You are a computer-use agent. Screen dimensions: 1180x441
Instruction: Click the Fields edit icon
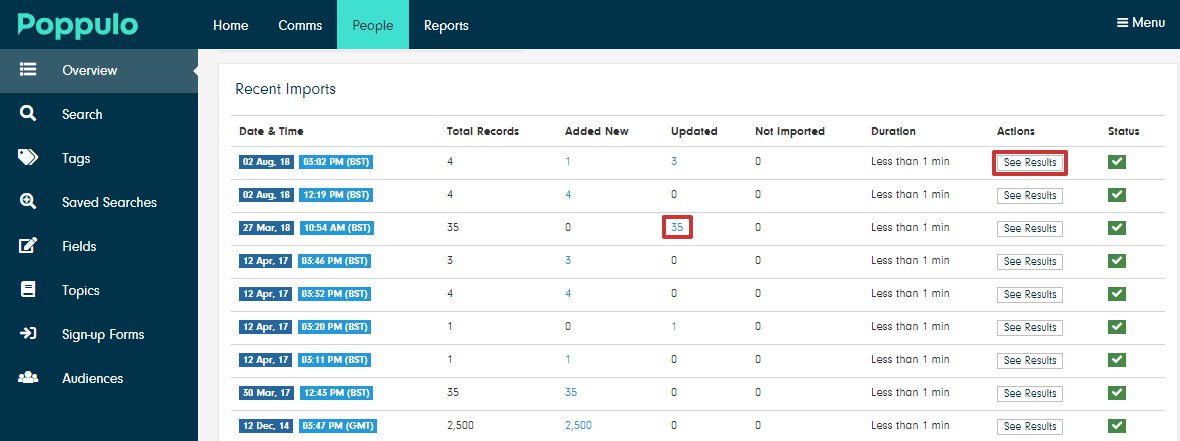(x=28, y=246)
